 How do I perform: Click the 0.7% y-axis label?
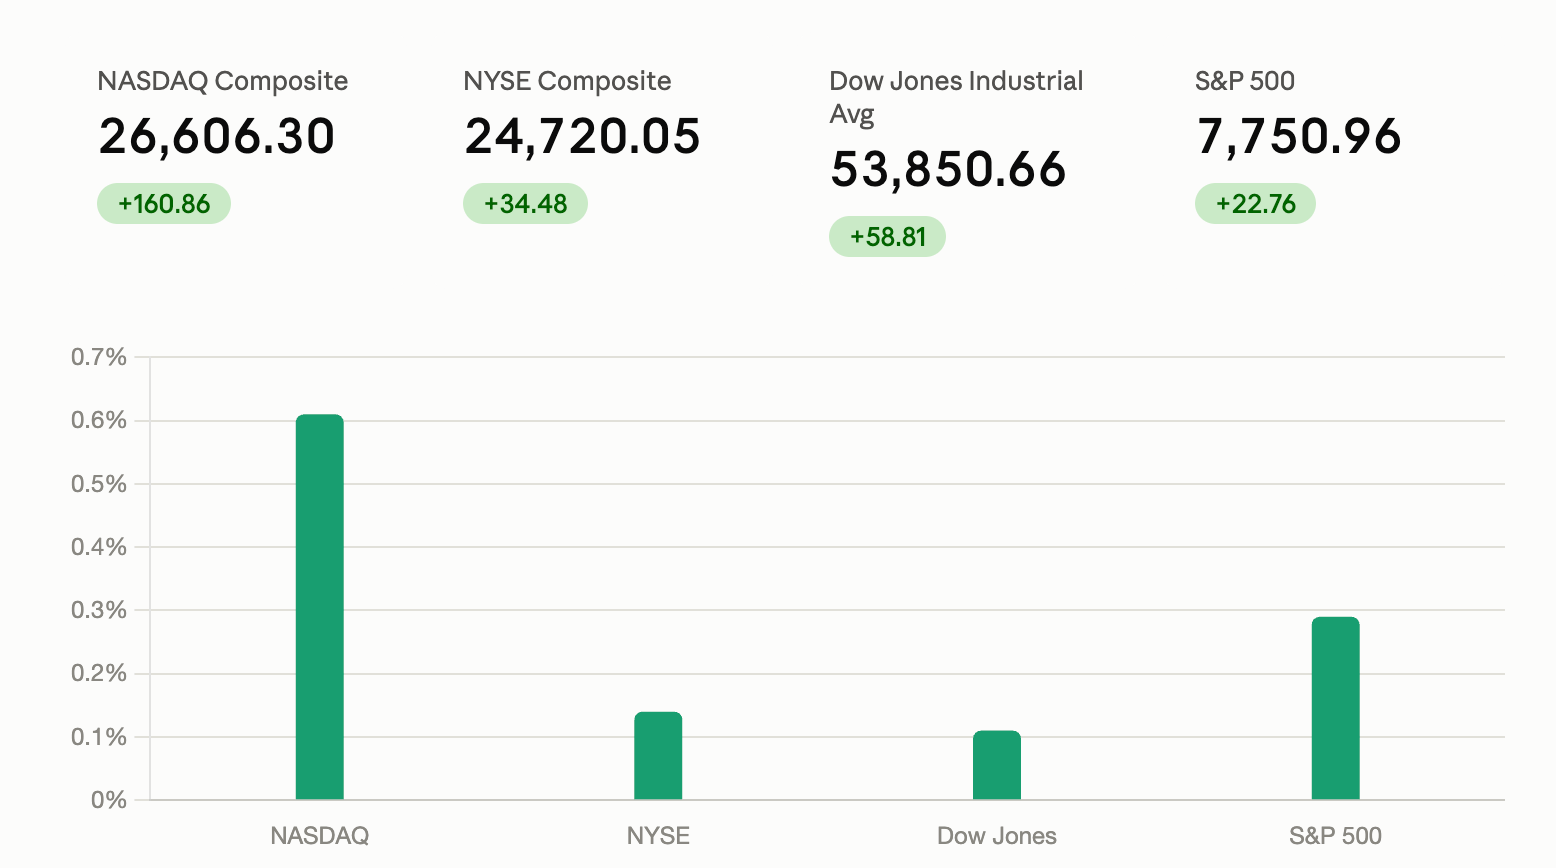(99, 357)
